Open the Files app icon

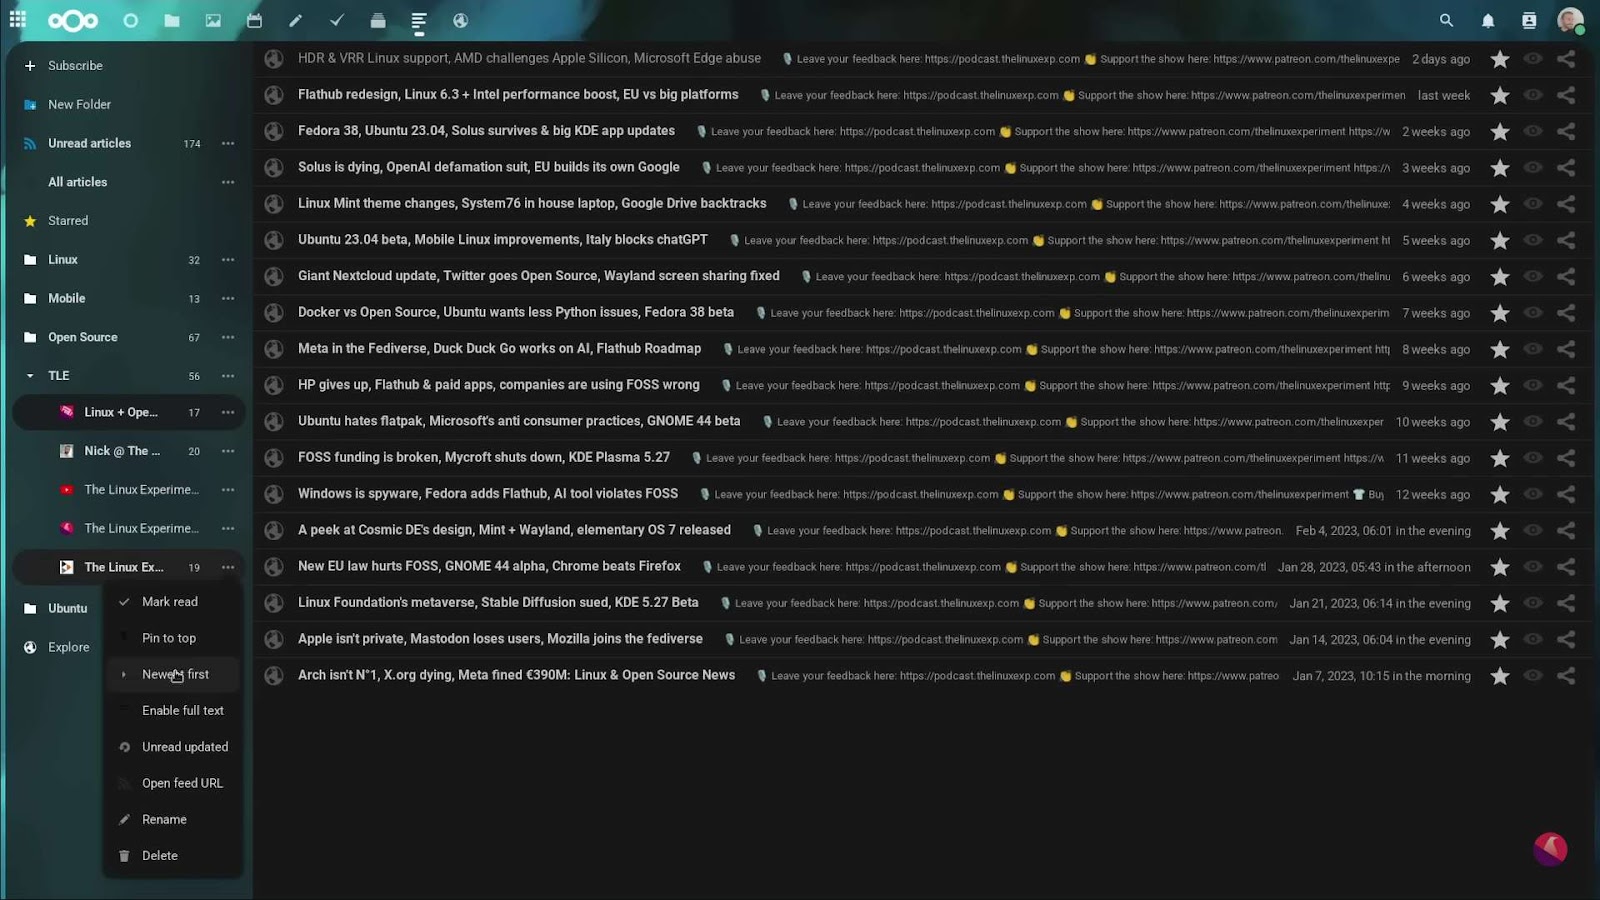coord(172,20)
